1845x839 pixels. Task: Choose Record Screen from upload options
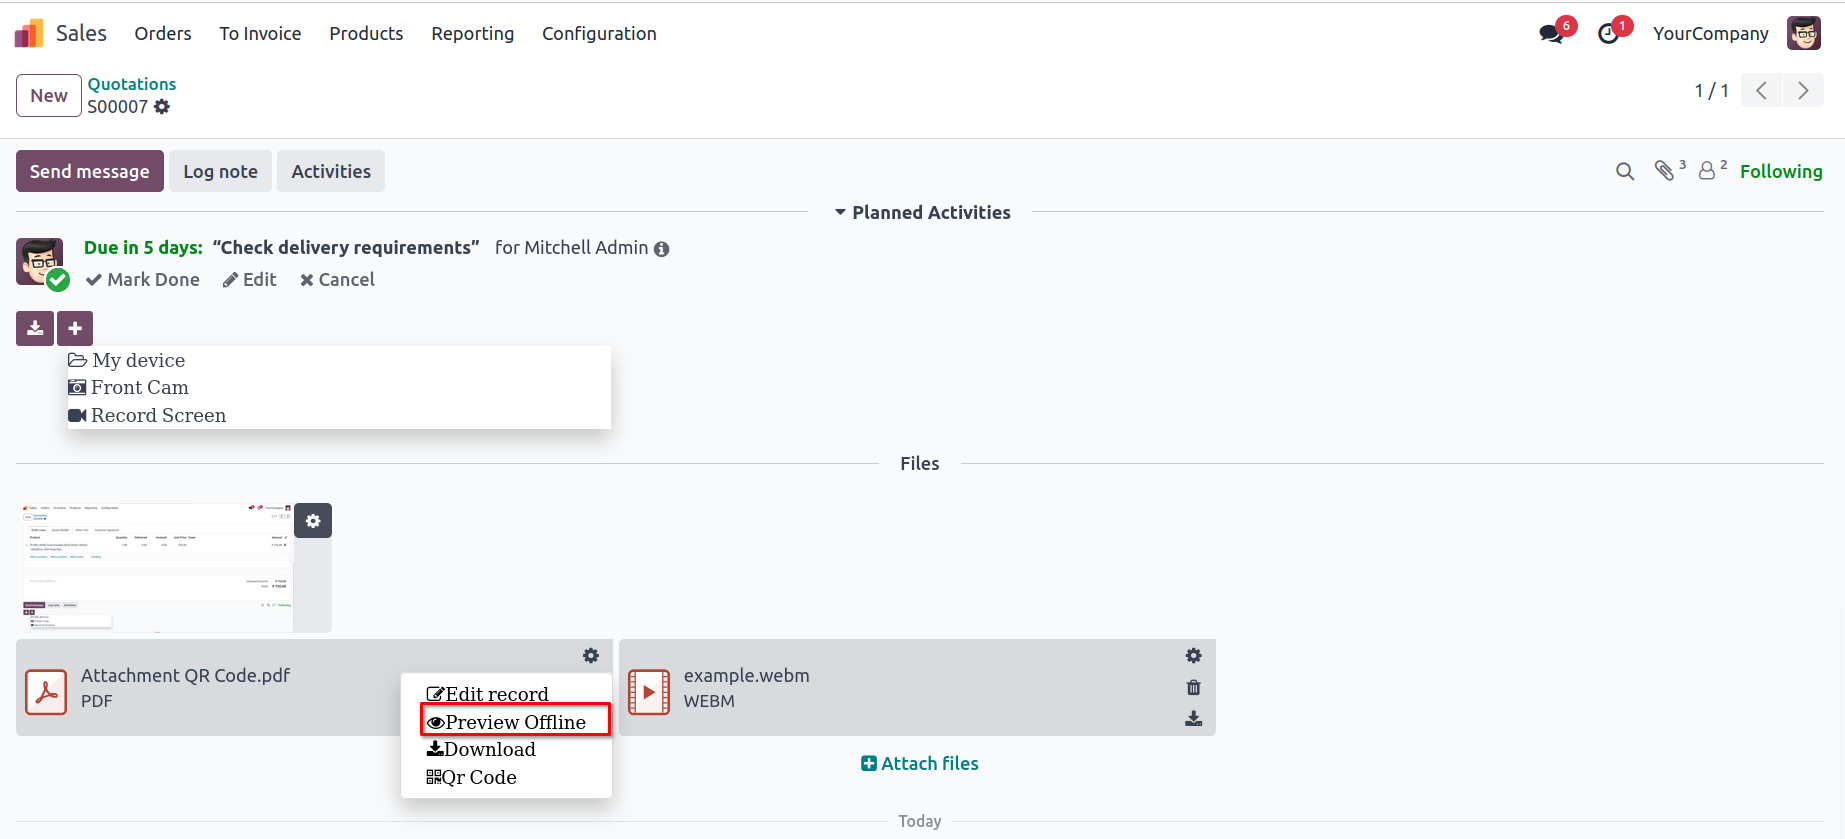(x=158, y=415)
